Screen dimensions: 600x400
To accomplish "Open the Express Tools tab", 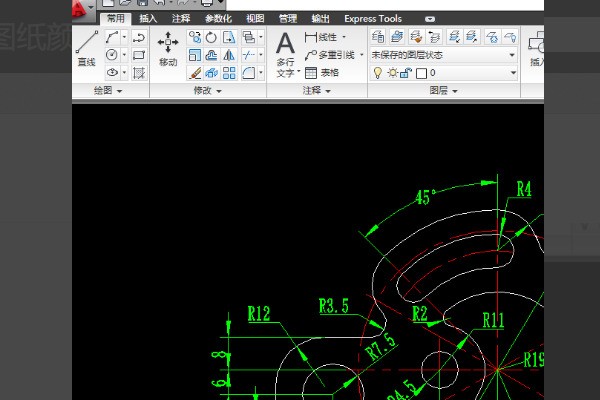I will (x=372, y=18).
